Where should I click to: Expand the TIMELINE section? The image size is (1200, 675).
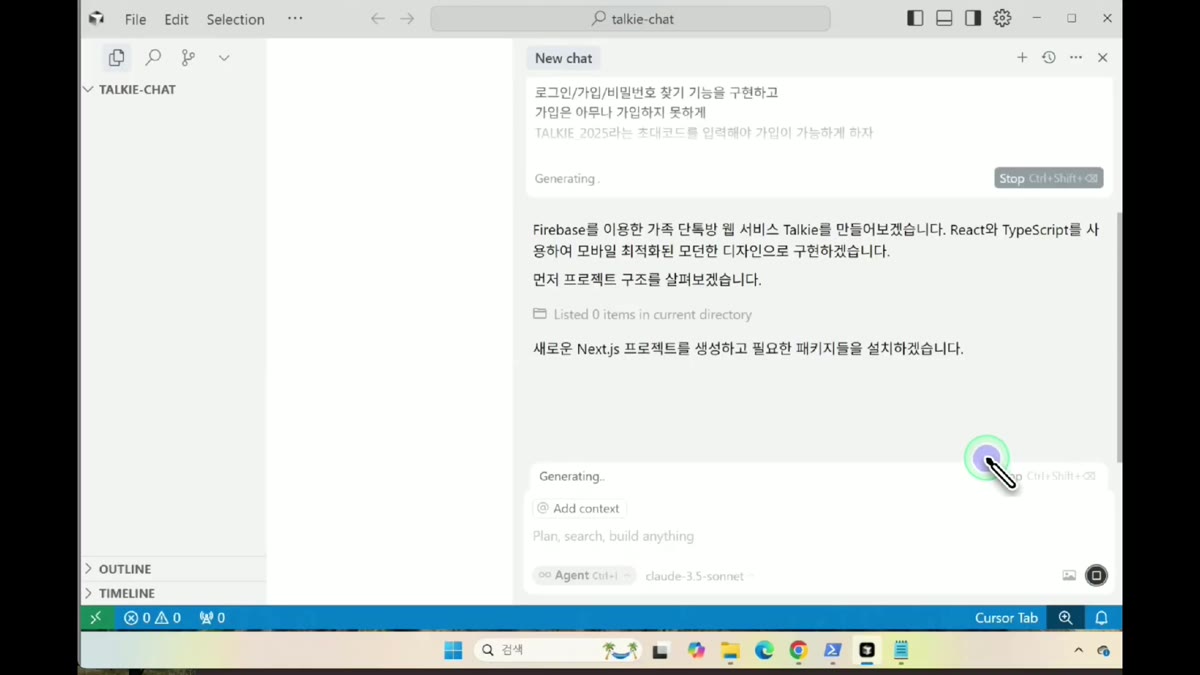173,593
